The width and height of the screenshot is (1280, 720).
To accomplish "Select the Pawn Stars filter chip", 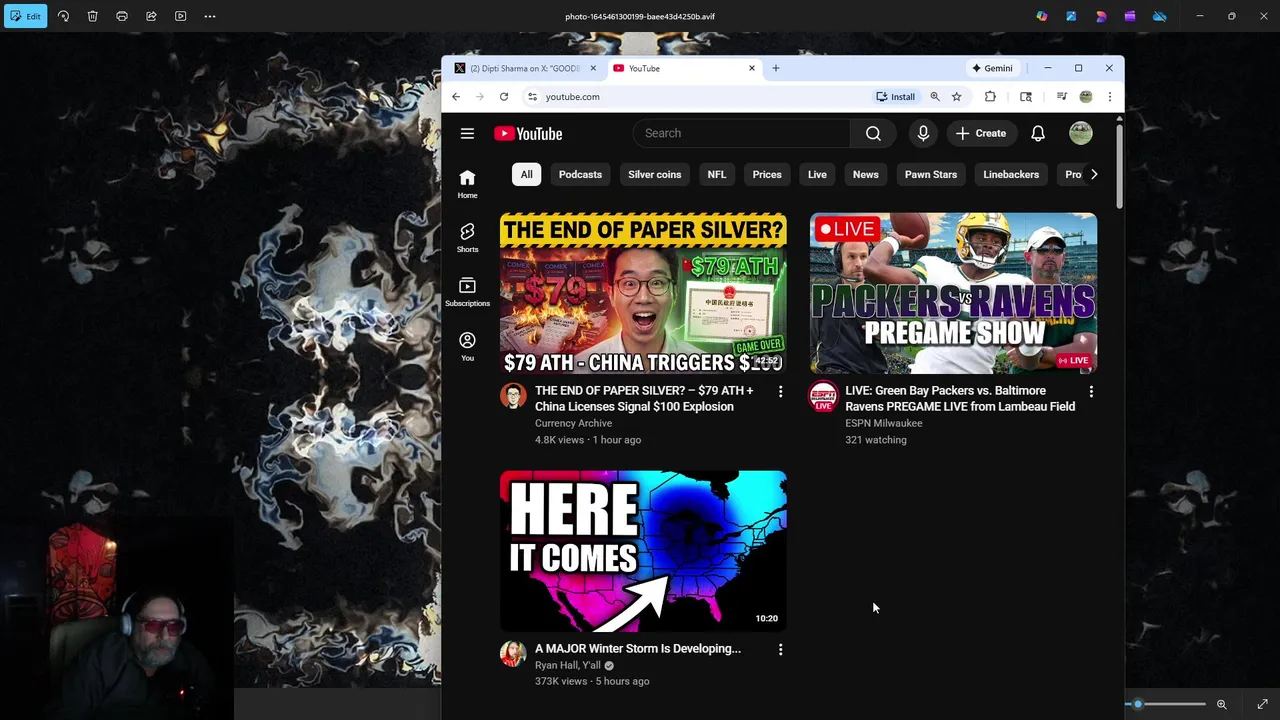I will [x=931, y=174].
